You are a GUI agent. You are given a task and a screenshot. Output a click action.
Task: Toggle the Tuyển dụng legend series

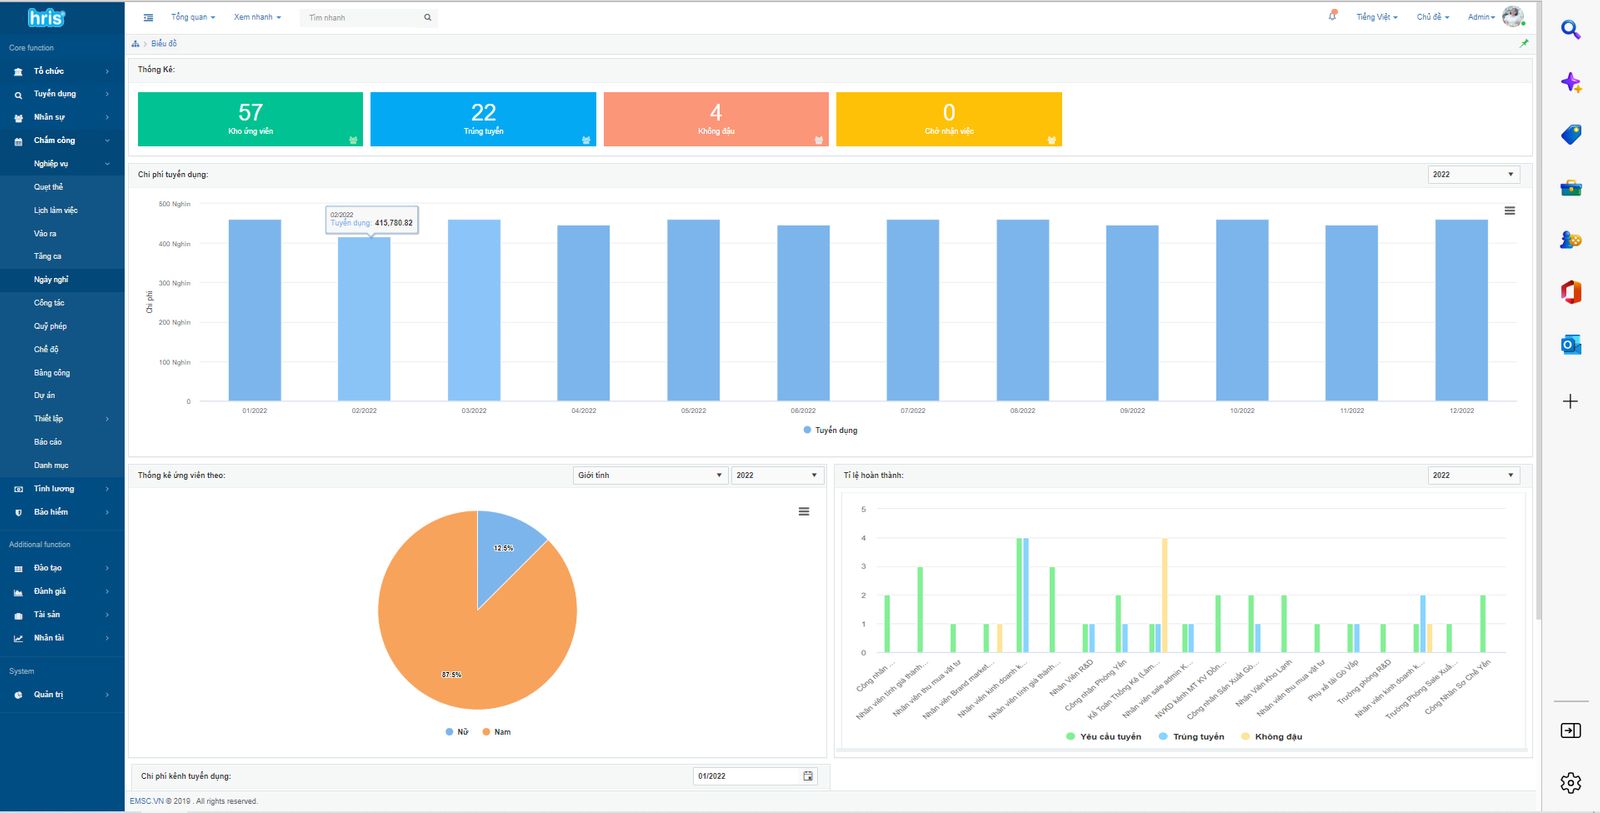[x=830, y=430]
